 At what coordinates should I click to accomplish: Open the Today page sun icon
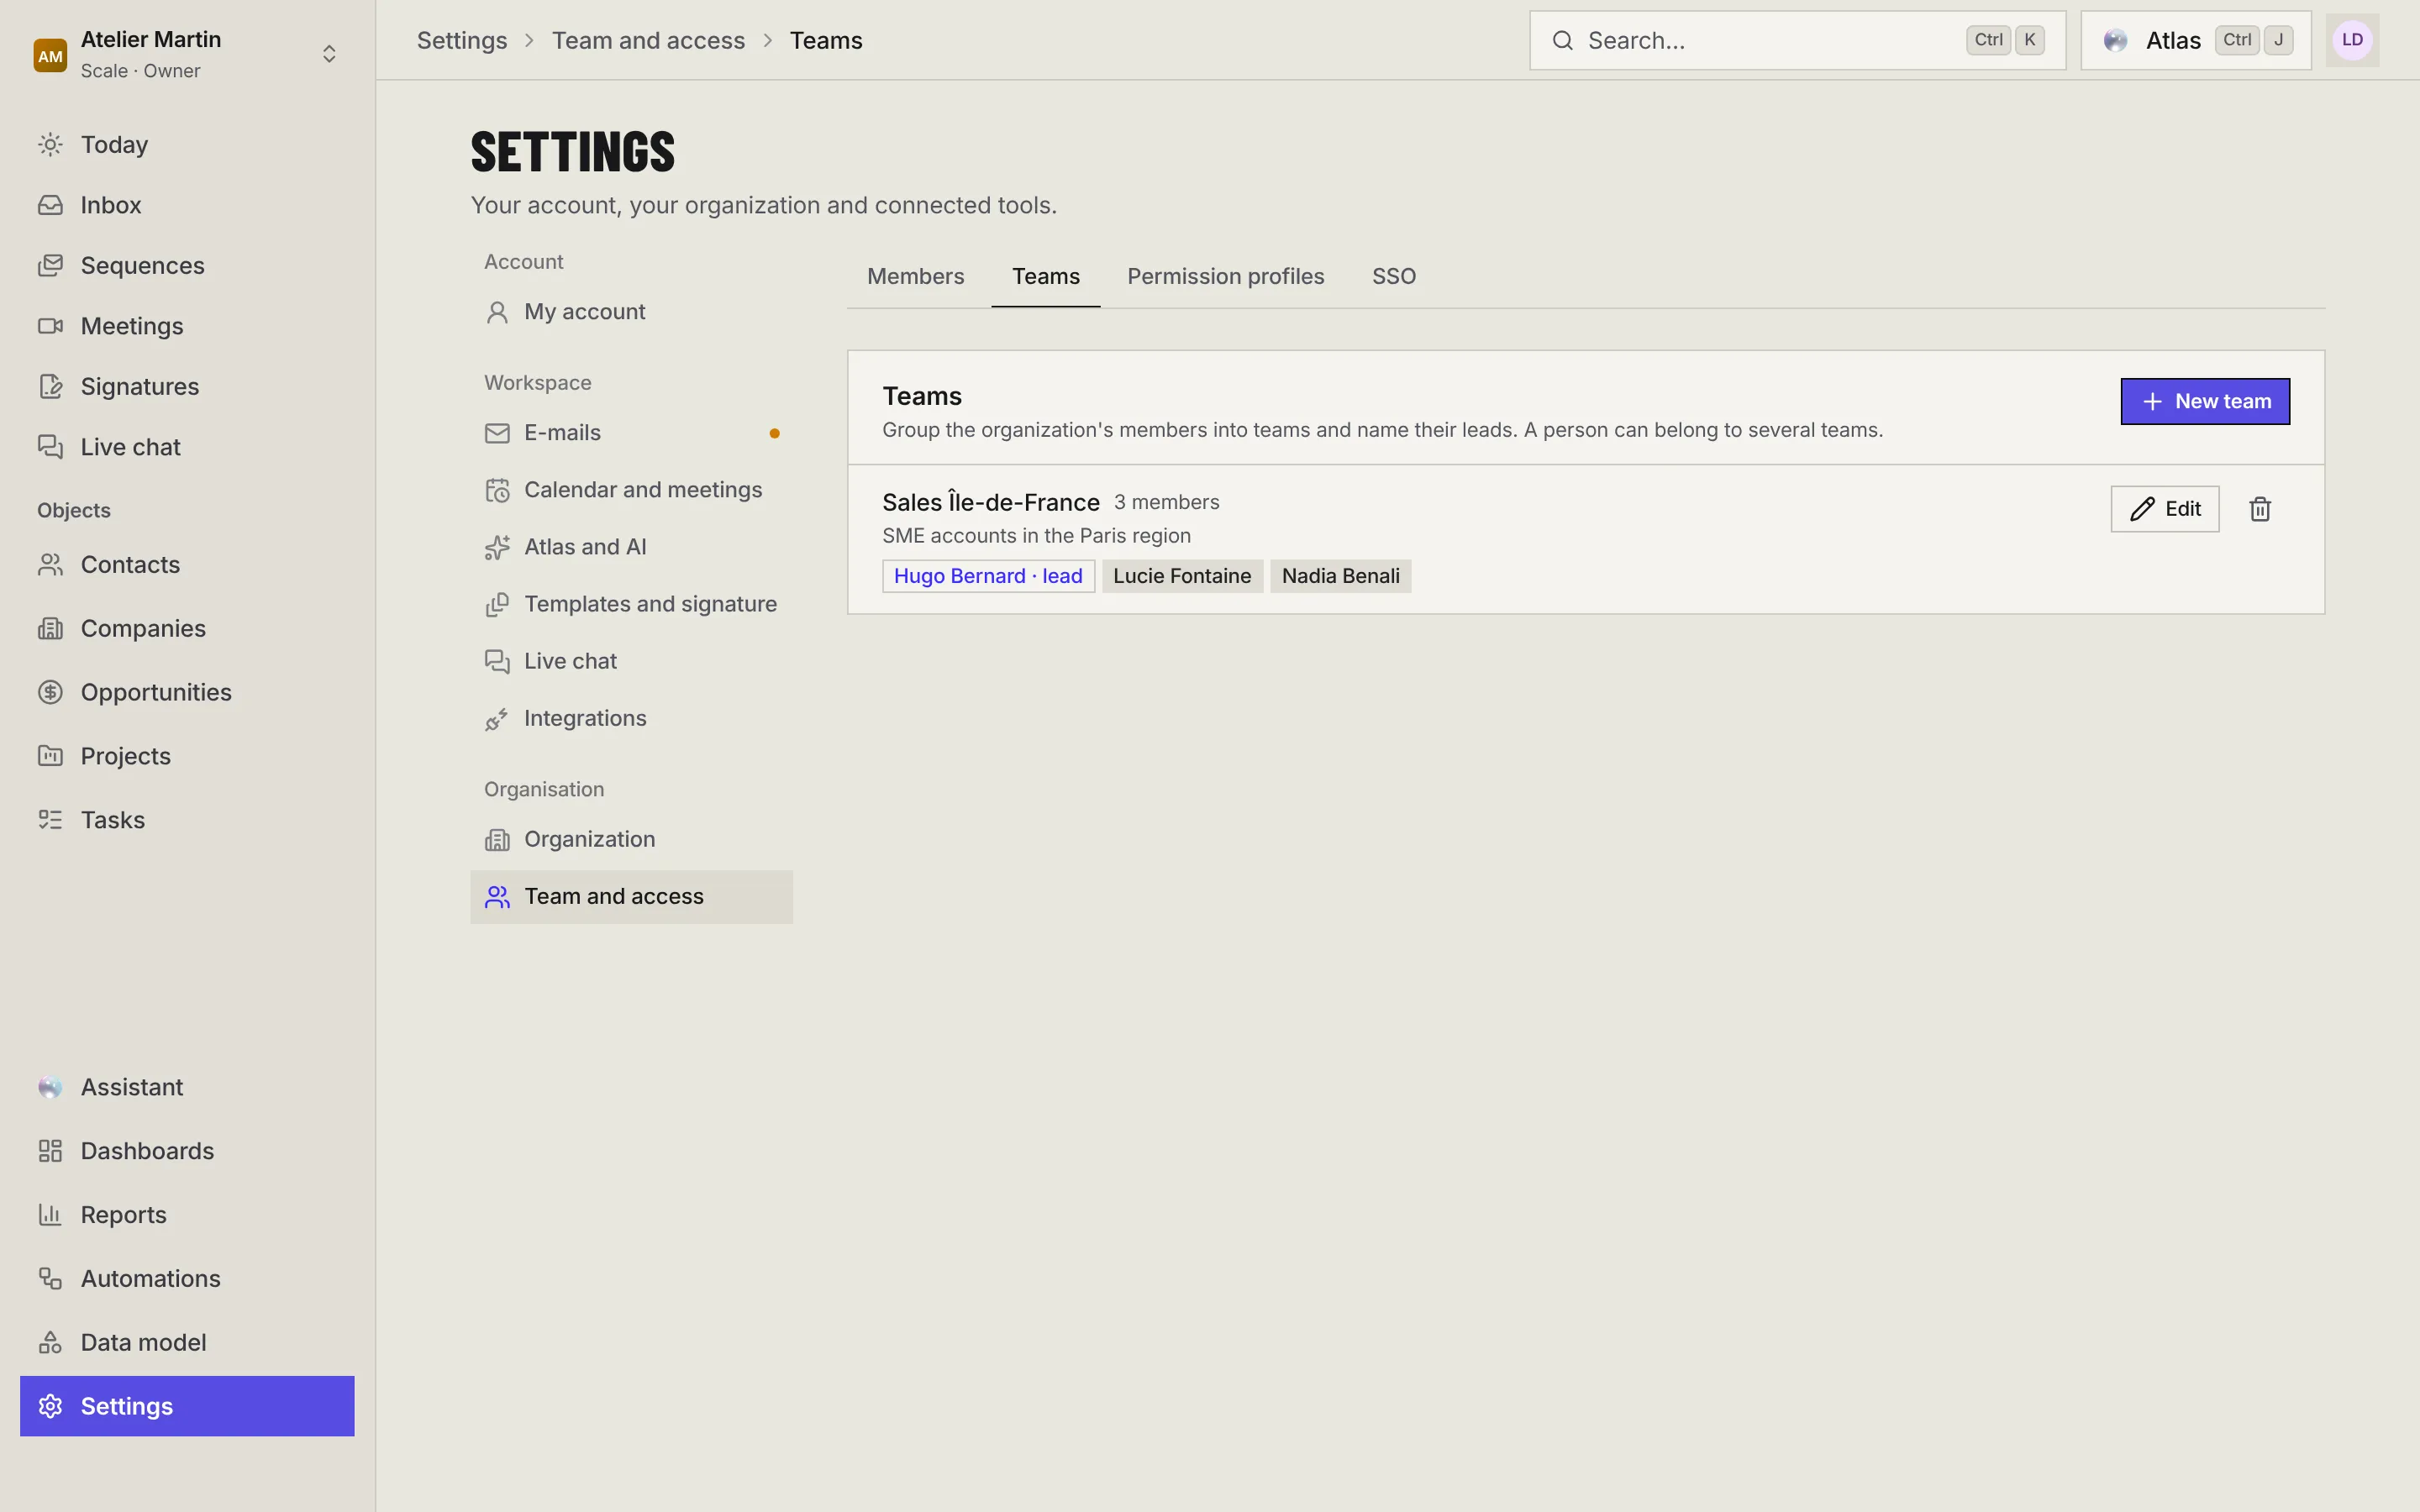click(50, 144)
